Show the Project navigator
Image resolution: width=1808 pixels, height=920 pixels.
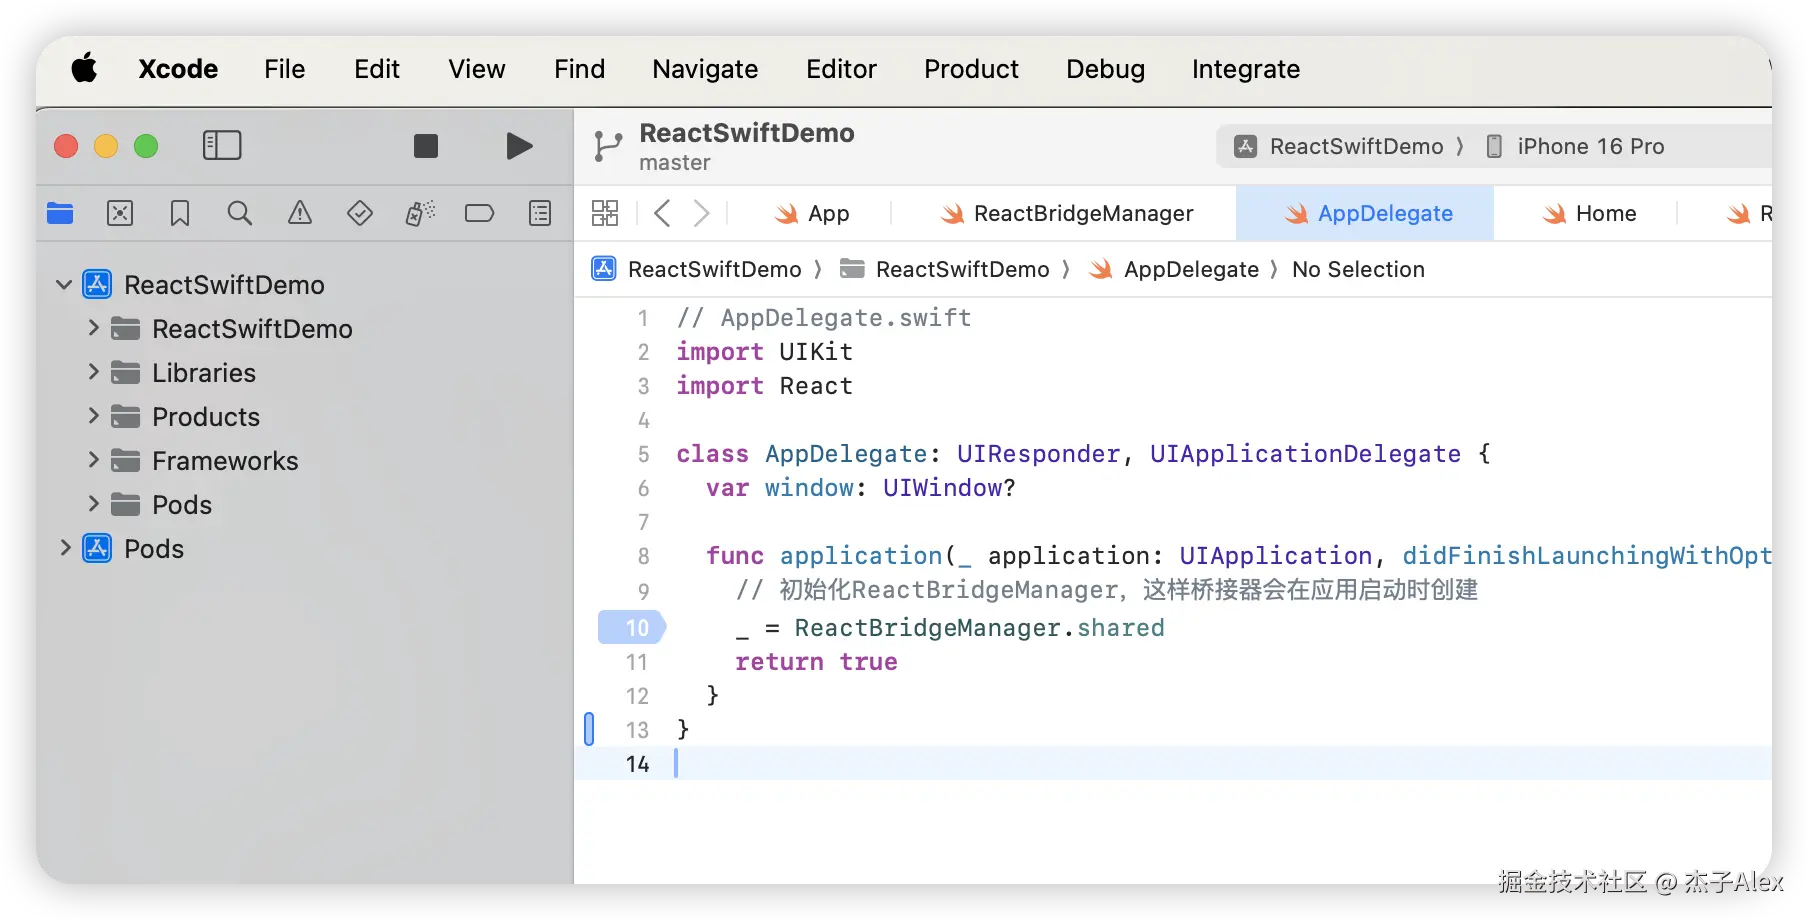point(60,213)
